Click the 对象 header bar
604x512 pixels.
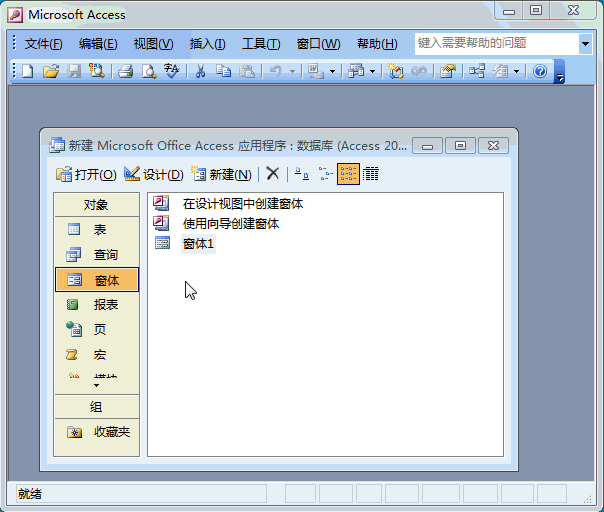coord(96,205)
